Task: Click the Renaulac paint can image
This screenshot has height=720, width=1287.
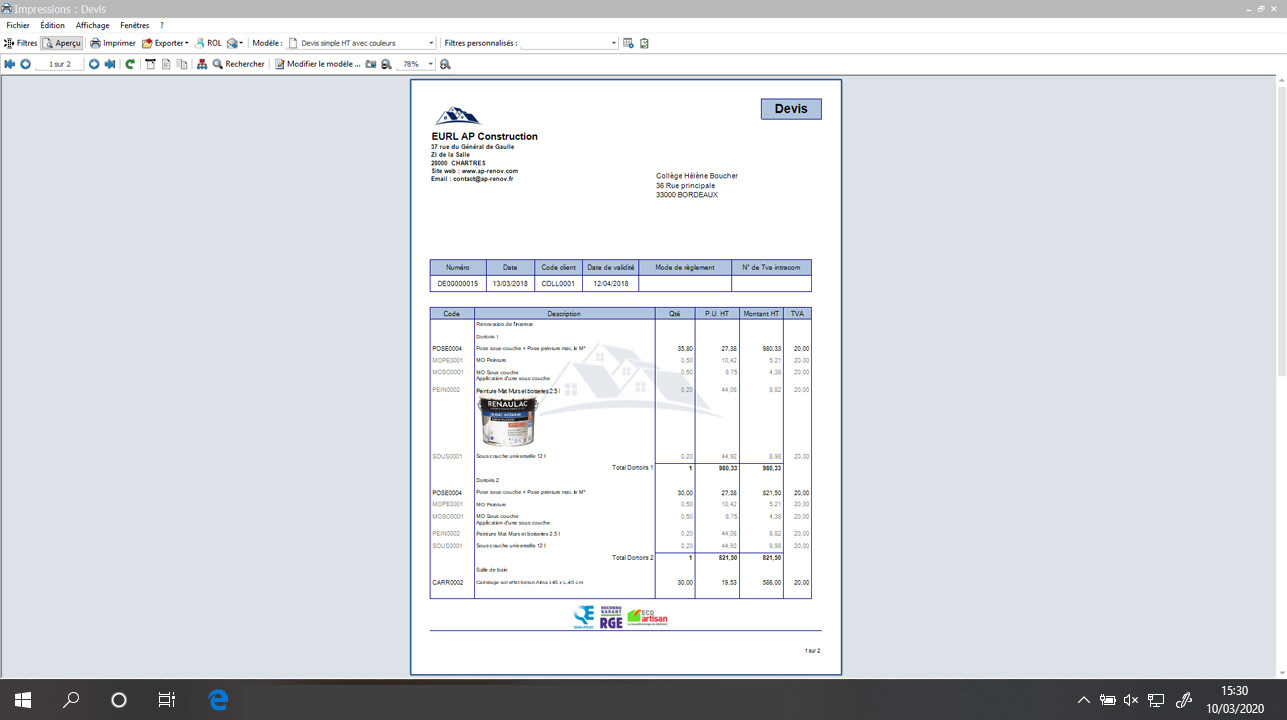Action: [508, 421]
